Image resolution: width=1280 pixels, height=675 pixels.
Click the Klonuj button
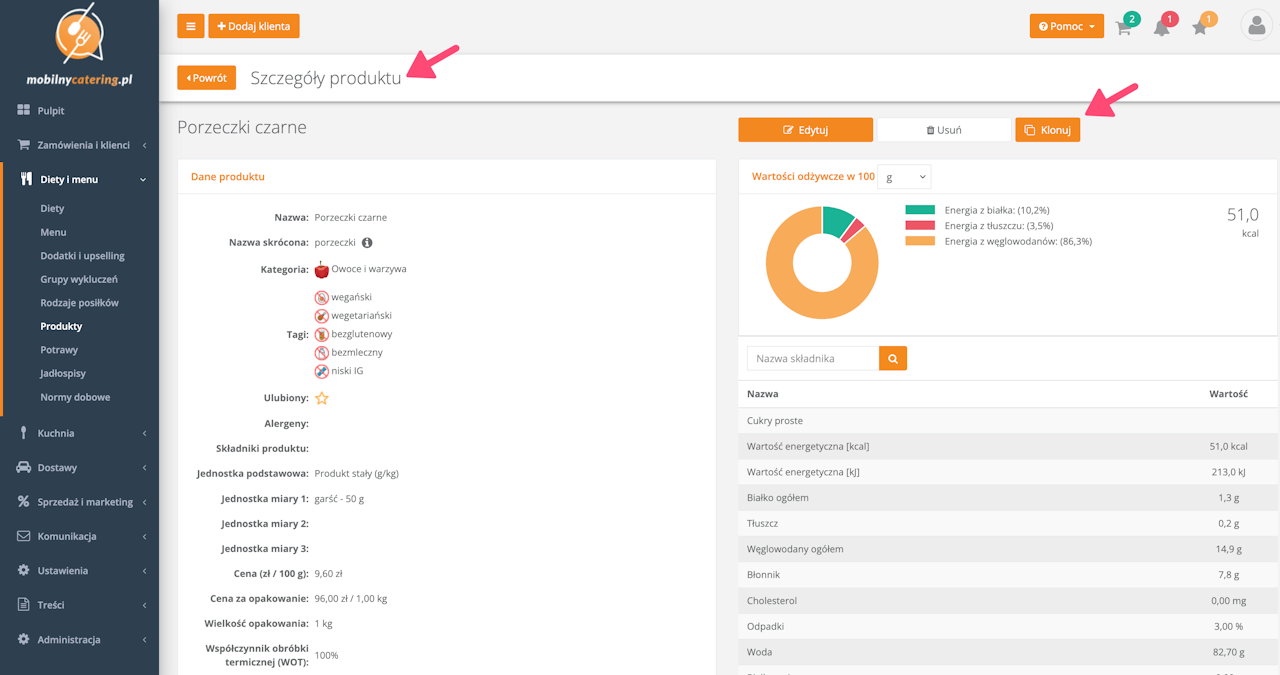[x=1047, y=130]
